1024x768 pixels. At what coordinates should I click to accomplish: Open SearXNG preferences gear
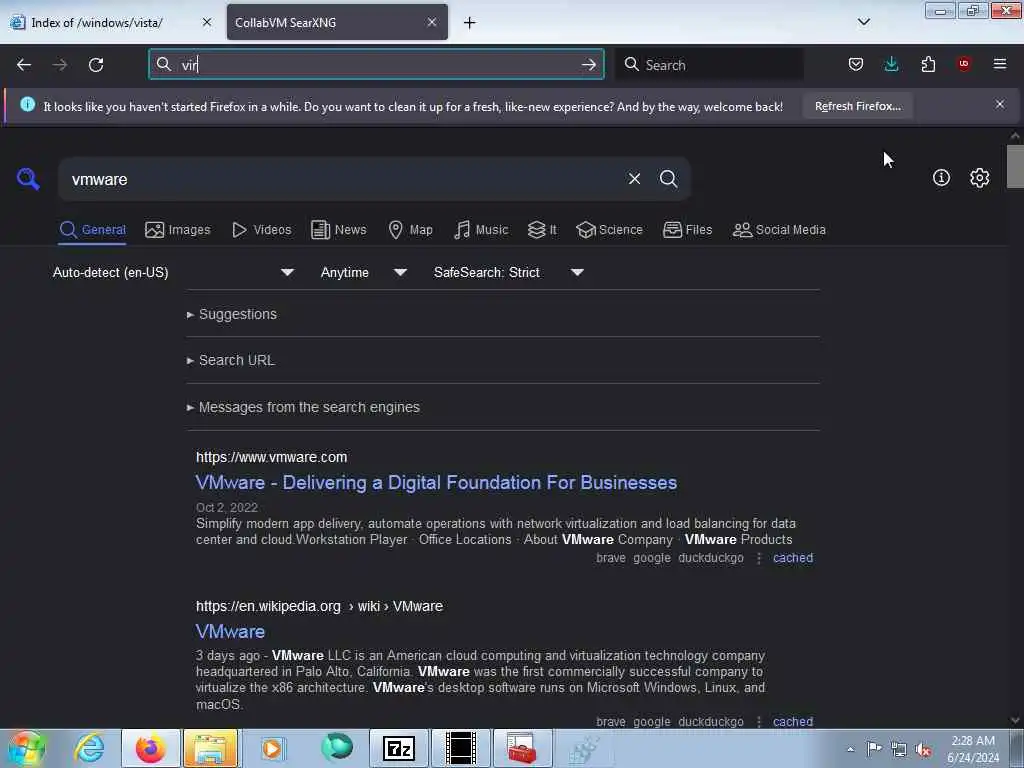click(x=980, y=178)
